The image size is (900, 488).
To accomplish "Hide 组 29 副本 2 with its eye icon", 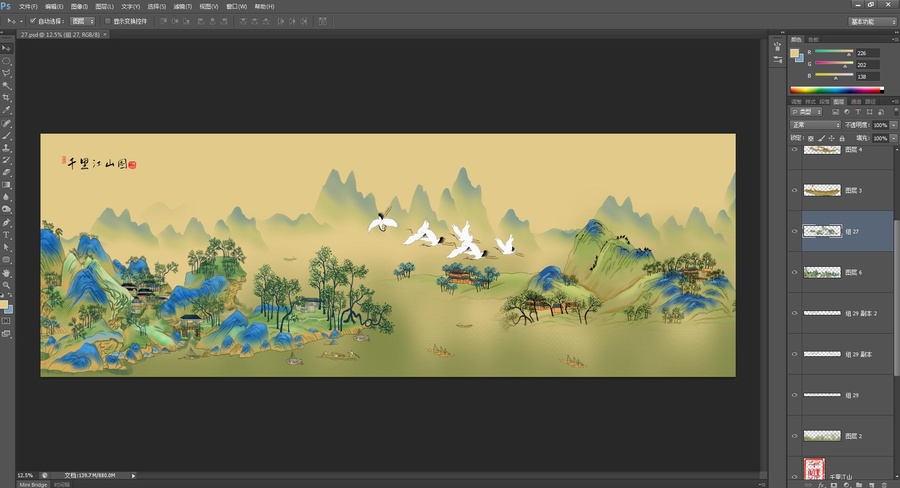I will coord(794,313).
